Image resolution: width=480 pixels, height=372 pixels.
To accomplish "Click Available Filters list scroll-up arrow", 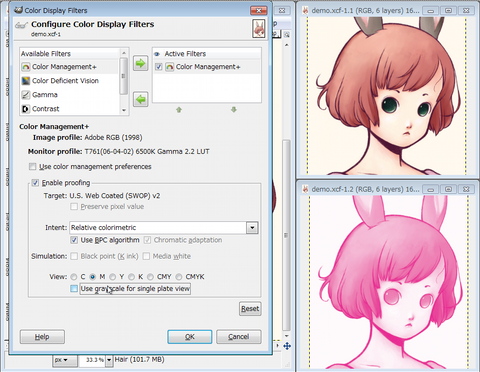I will [x=124, y=53].
